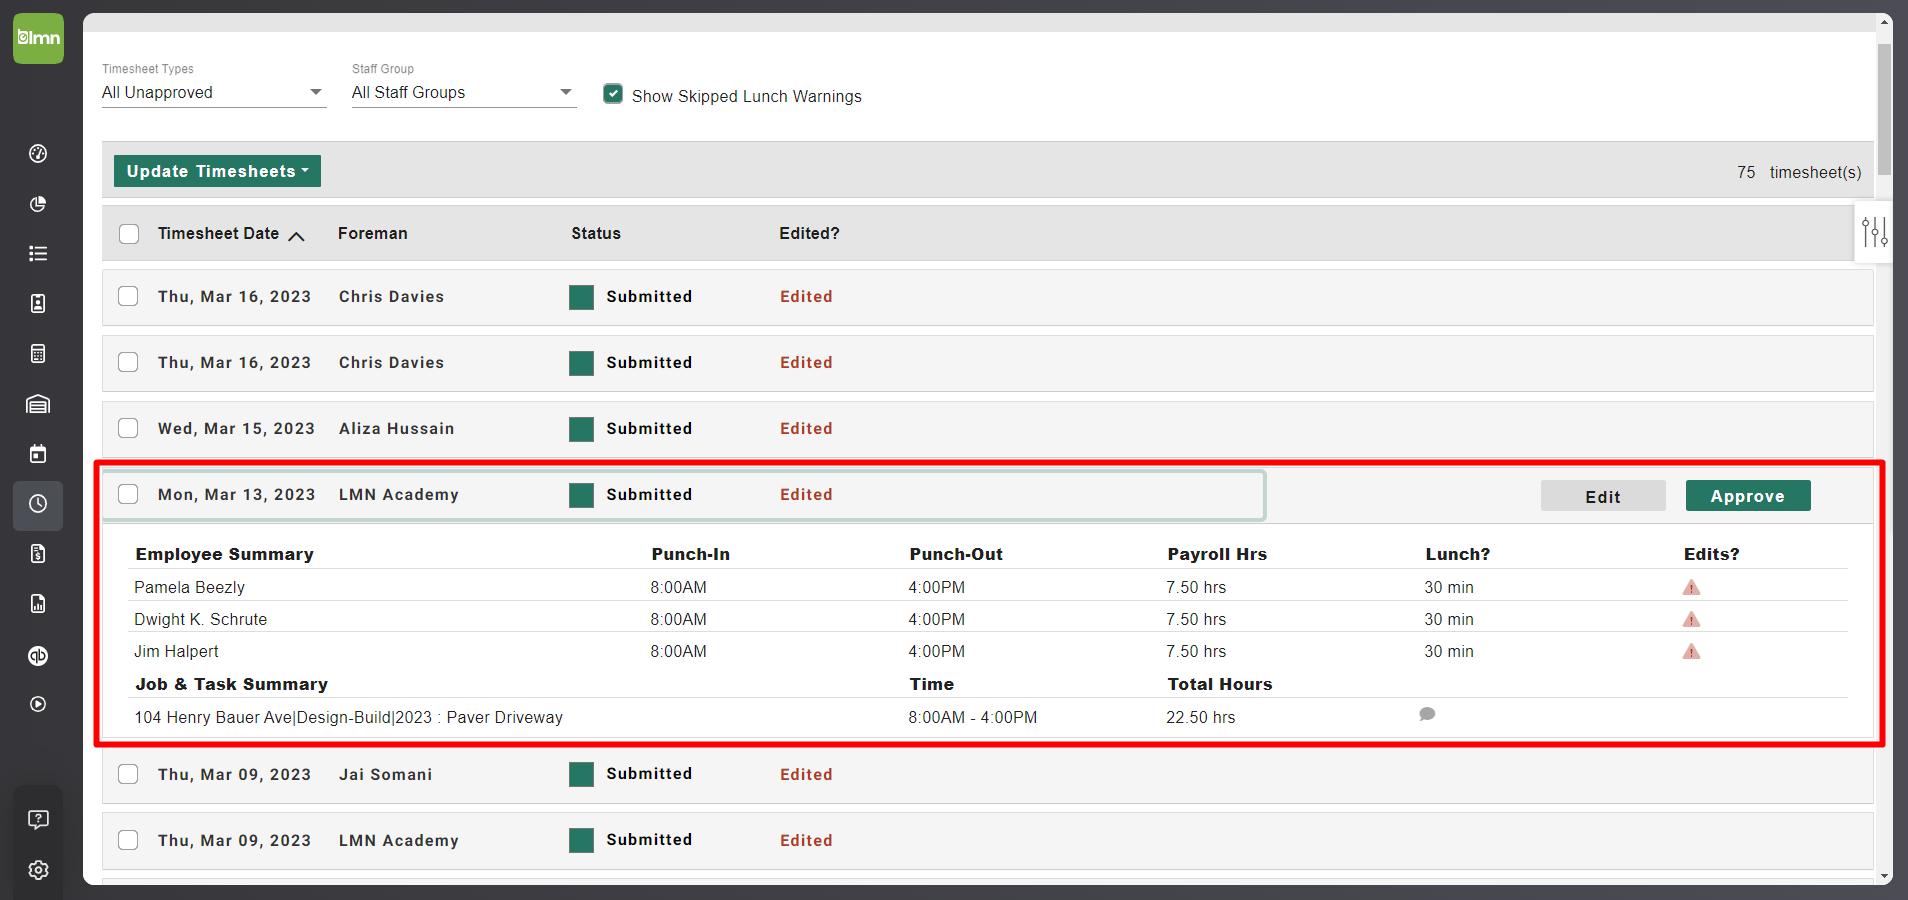This screenshot has height=900, width=1908.
Task: Check the second Thu, Mar 16 Chris Davies row
Action: pyautogui.click(x=128, y=362)
